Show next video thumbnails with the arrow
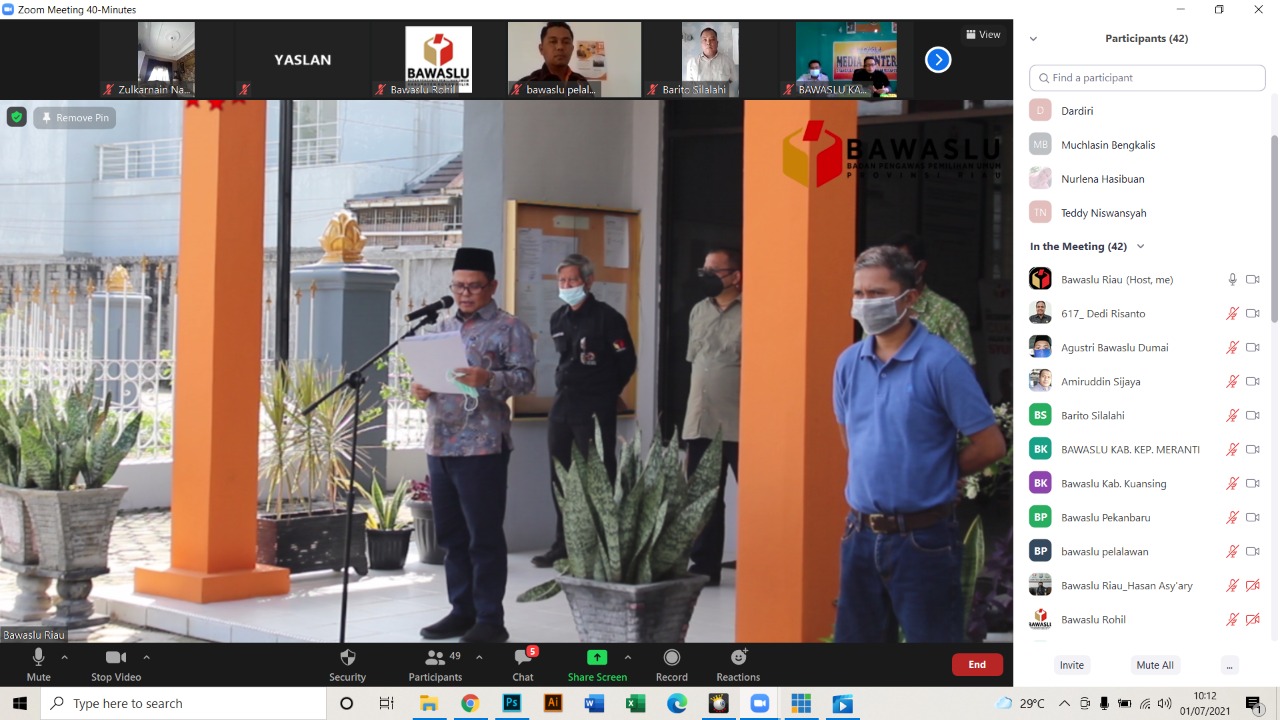The height and width of the screenshot is (720, 1280). click(937, 60)
